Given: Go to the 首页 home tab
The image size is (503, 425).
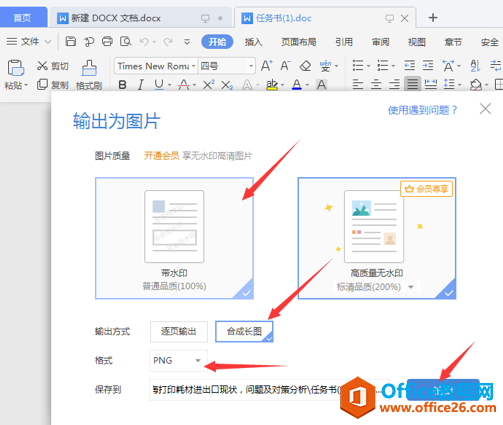Looking at the screenshot, I should coord(23,17).
